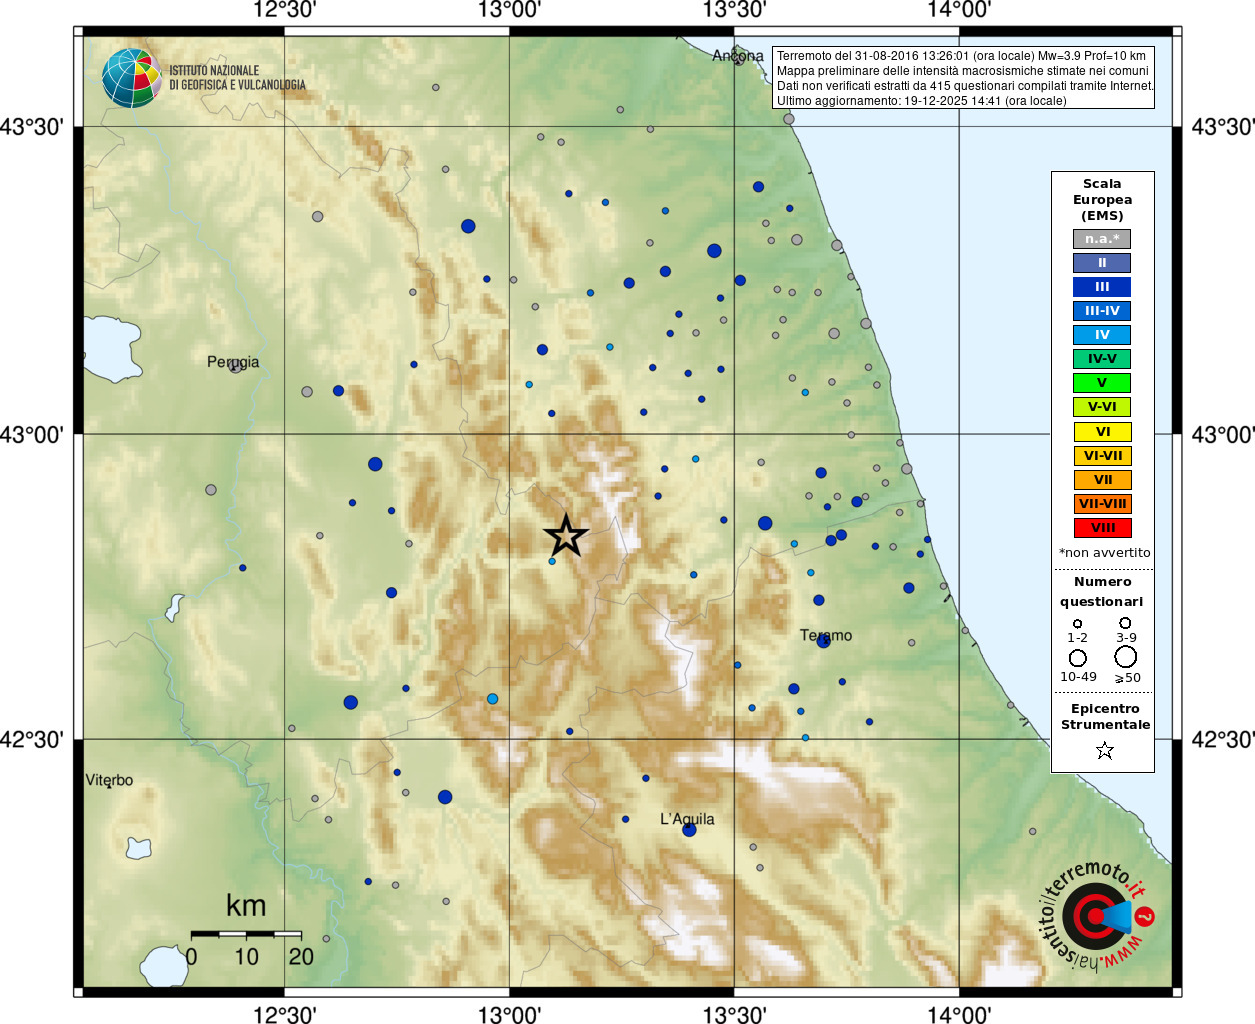Click the L'Aquila city label
This screenshot has width=1255, height=1024.
tap(687, 819)
